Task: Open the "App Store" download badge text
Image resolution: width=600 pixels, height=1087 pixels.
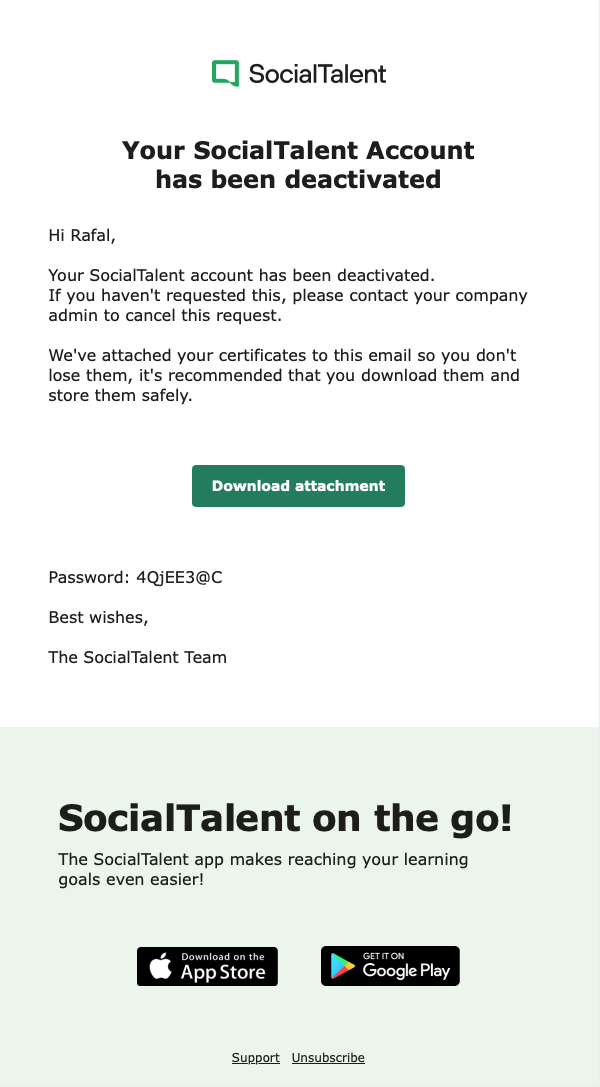Action: point(223,971)
